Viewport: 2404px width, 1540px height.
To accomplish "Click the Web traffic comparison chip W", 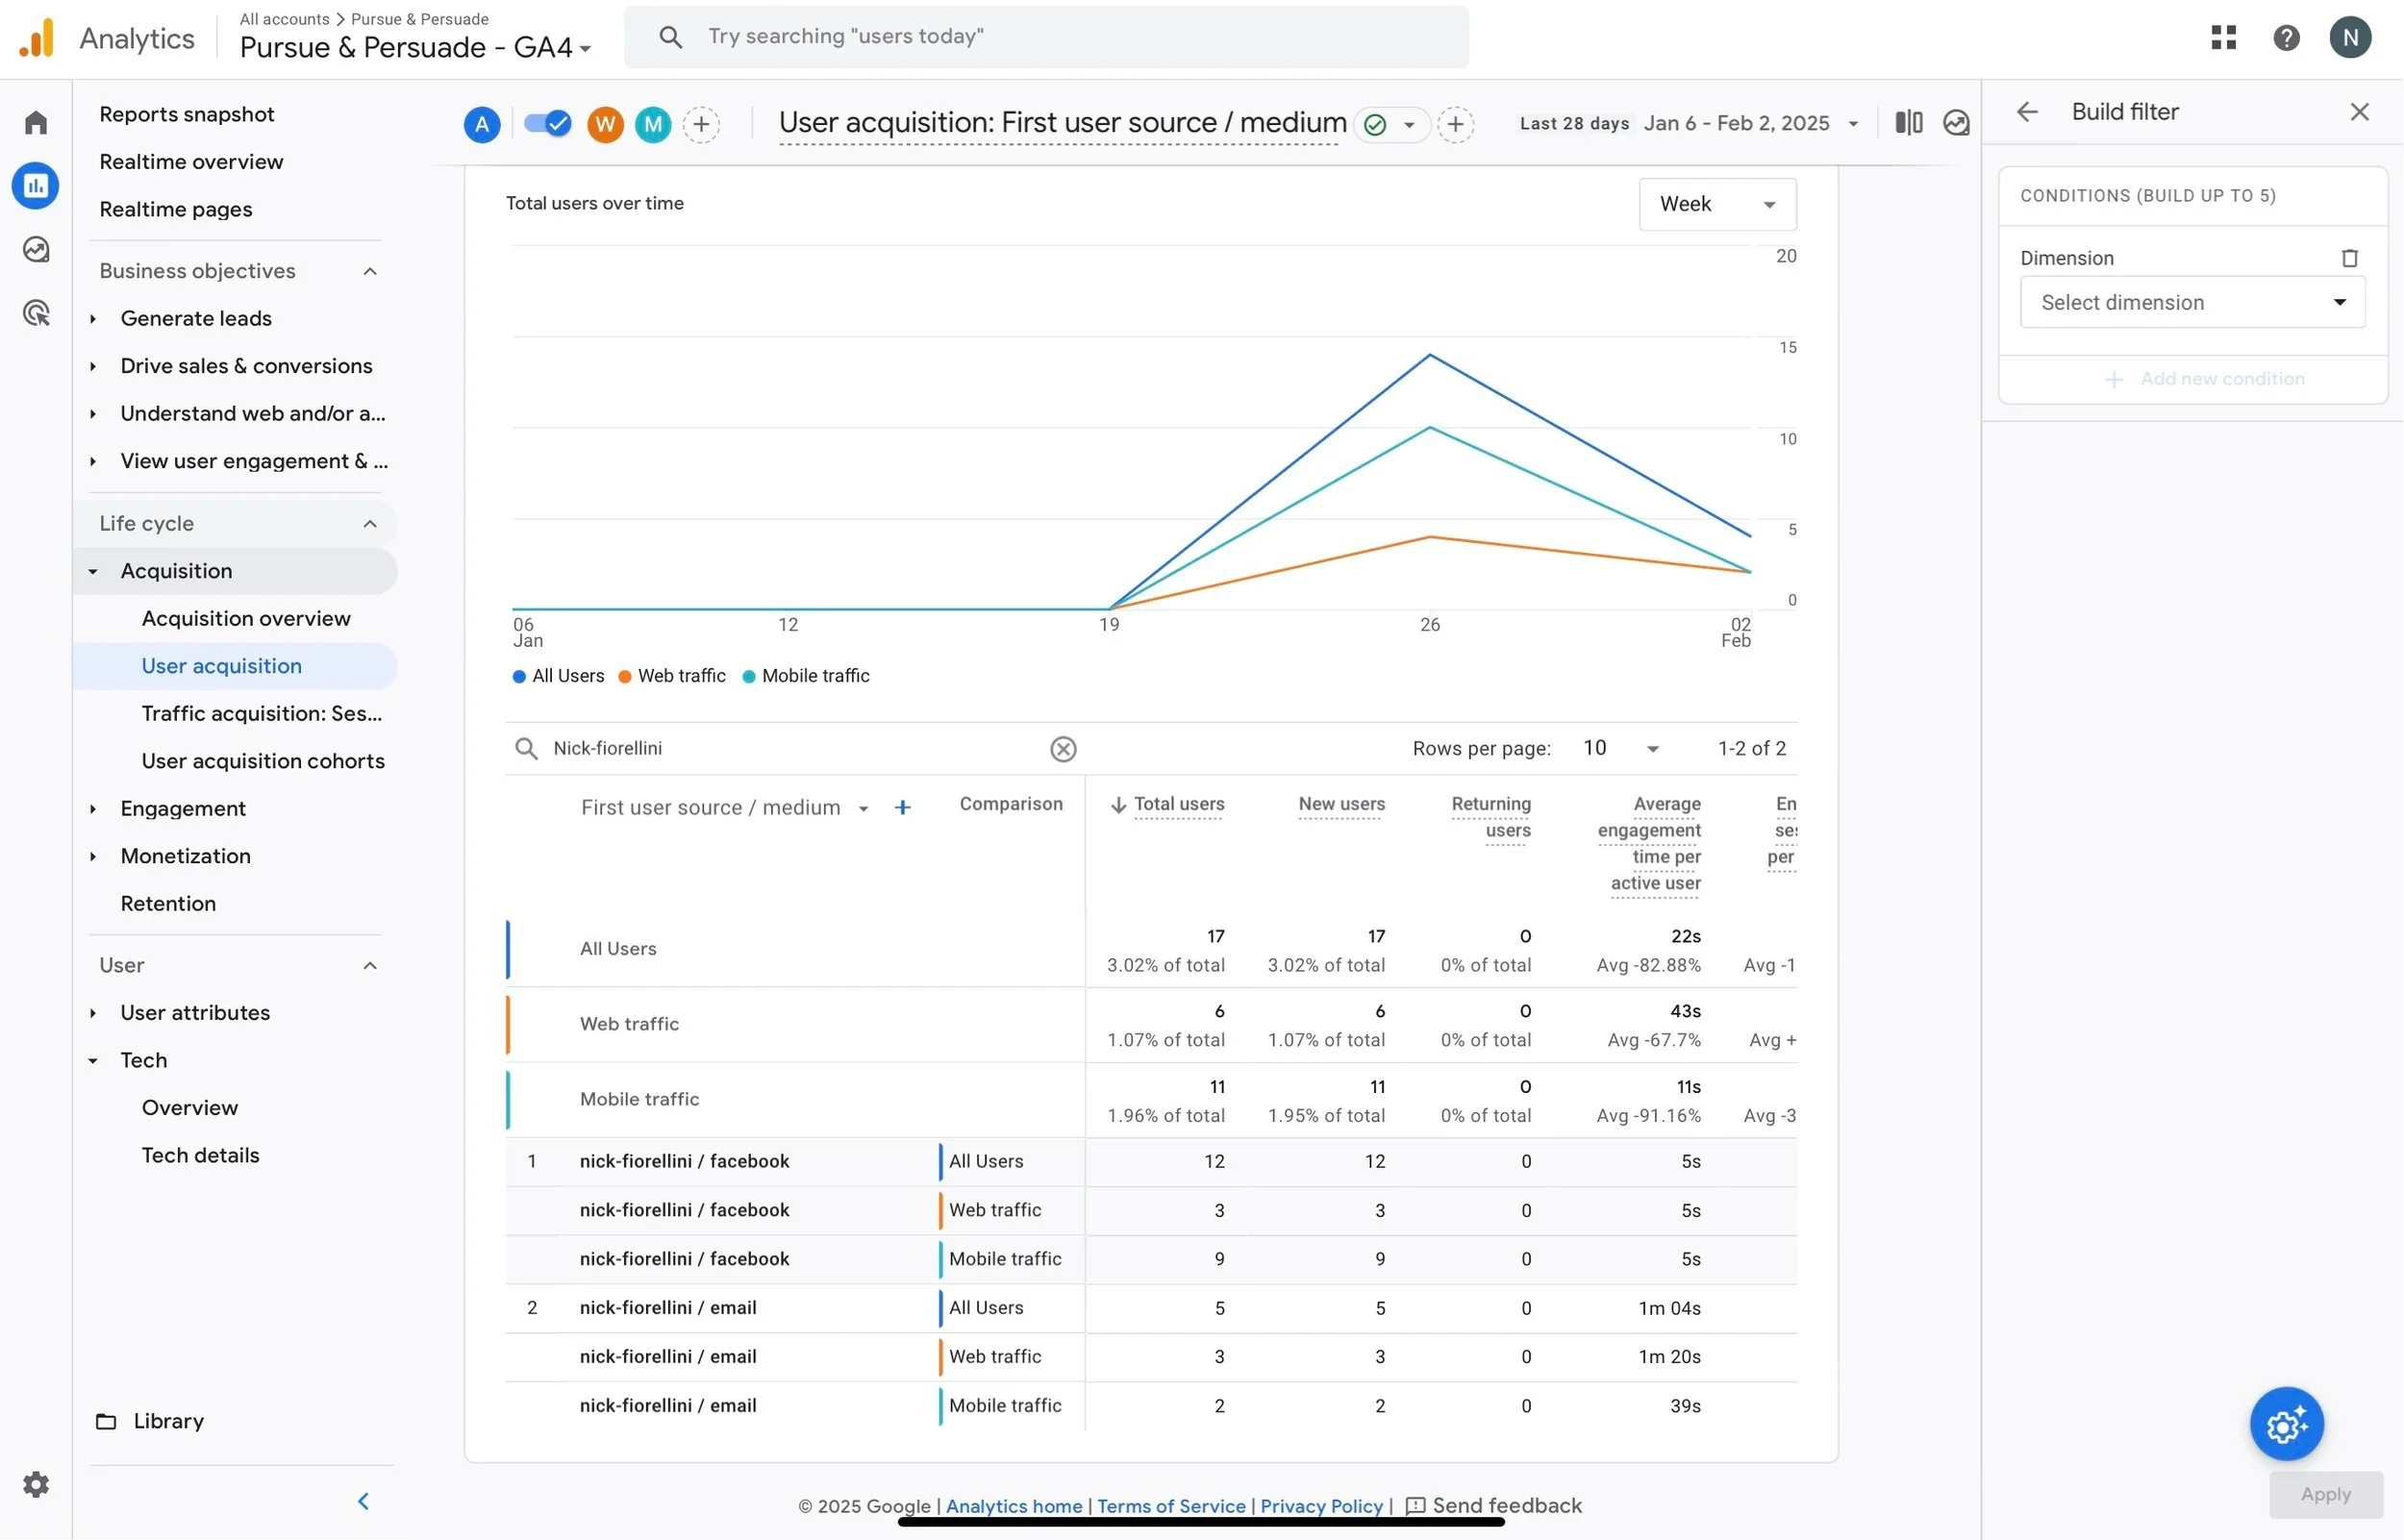I will [605, 124].
